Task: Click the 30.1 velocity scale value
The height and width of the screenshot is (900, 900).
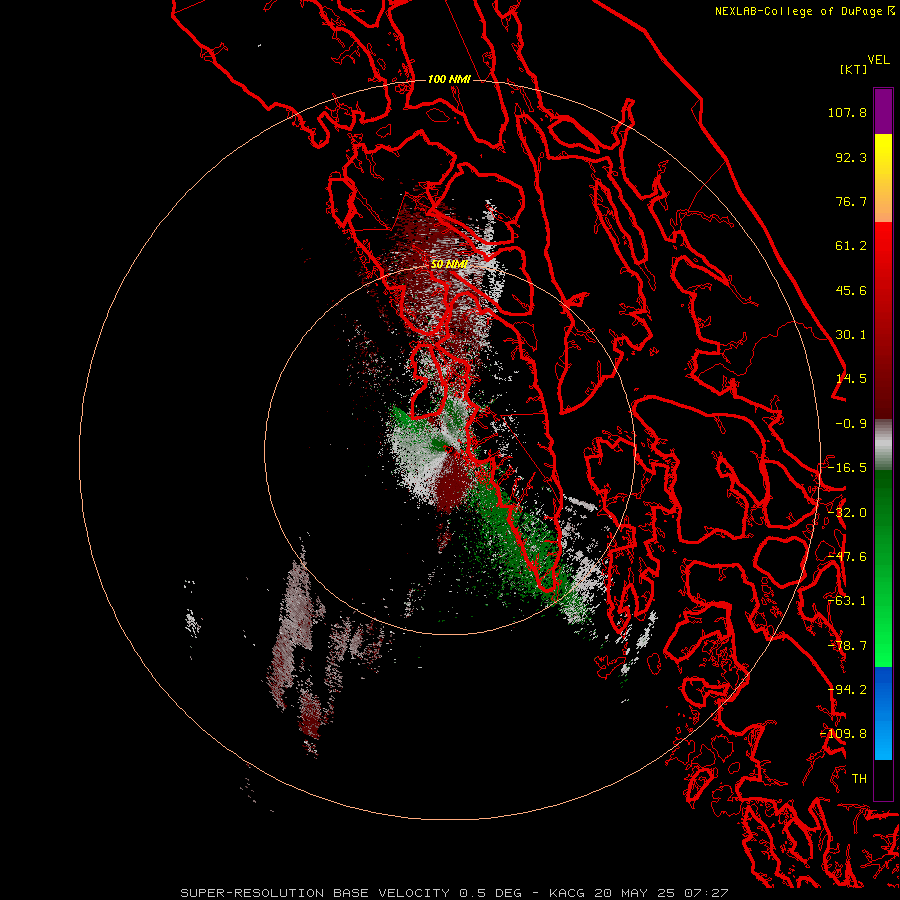Action: click(x=851, y=335)
